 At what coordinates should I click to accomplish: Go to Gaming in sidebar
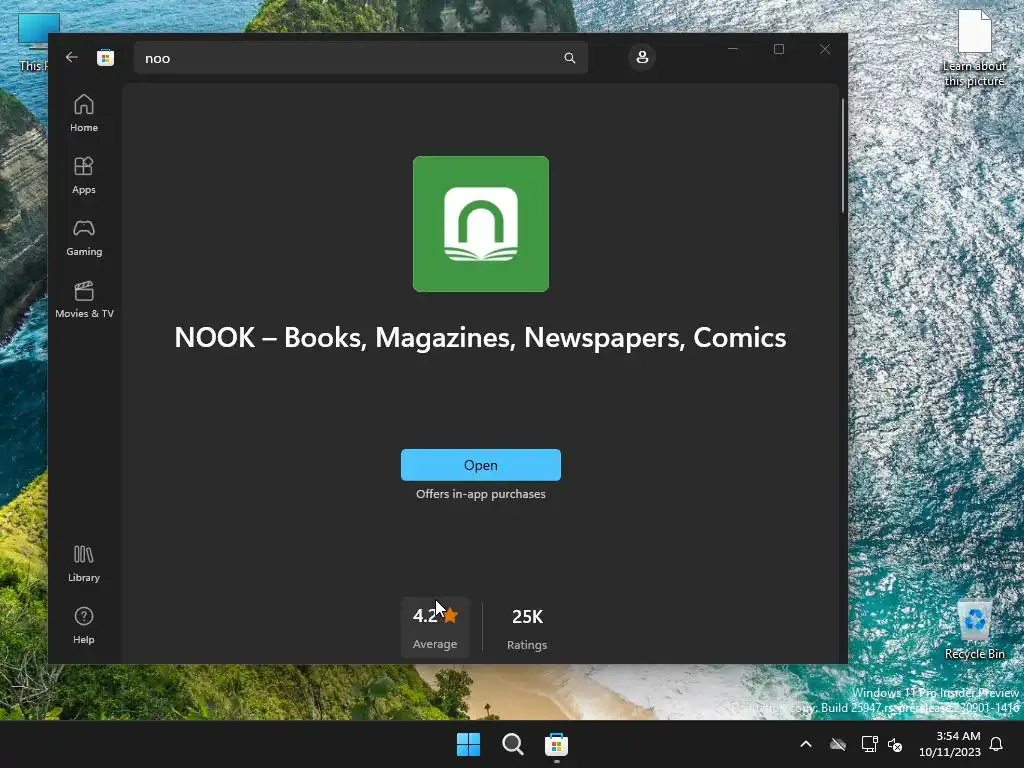(x=84, y=237)
